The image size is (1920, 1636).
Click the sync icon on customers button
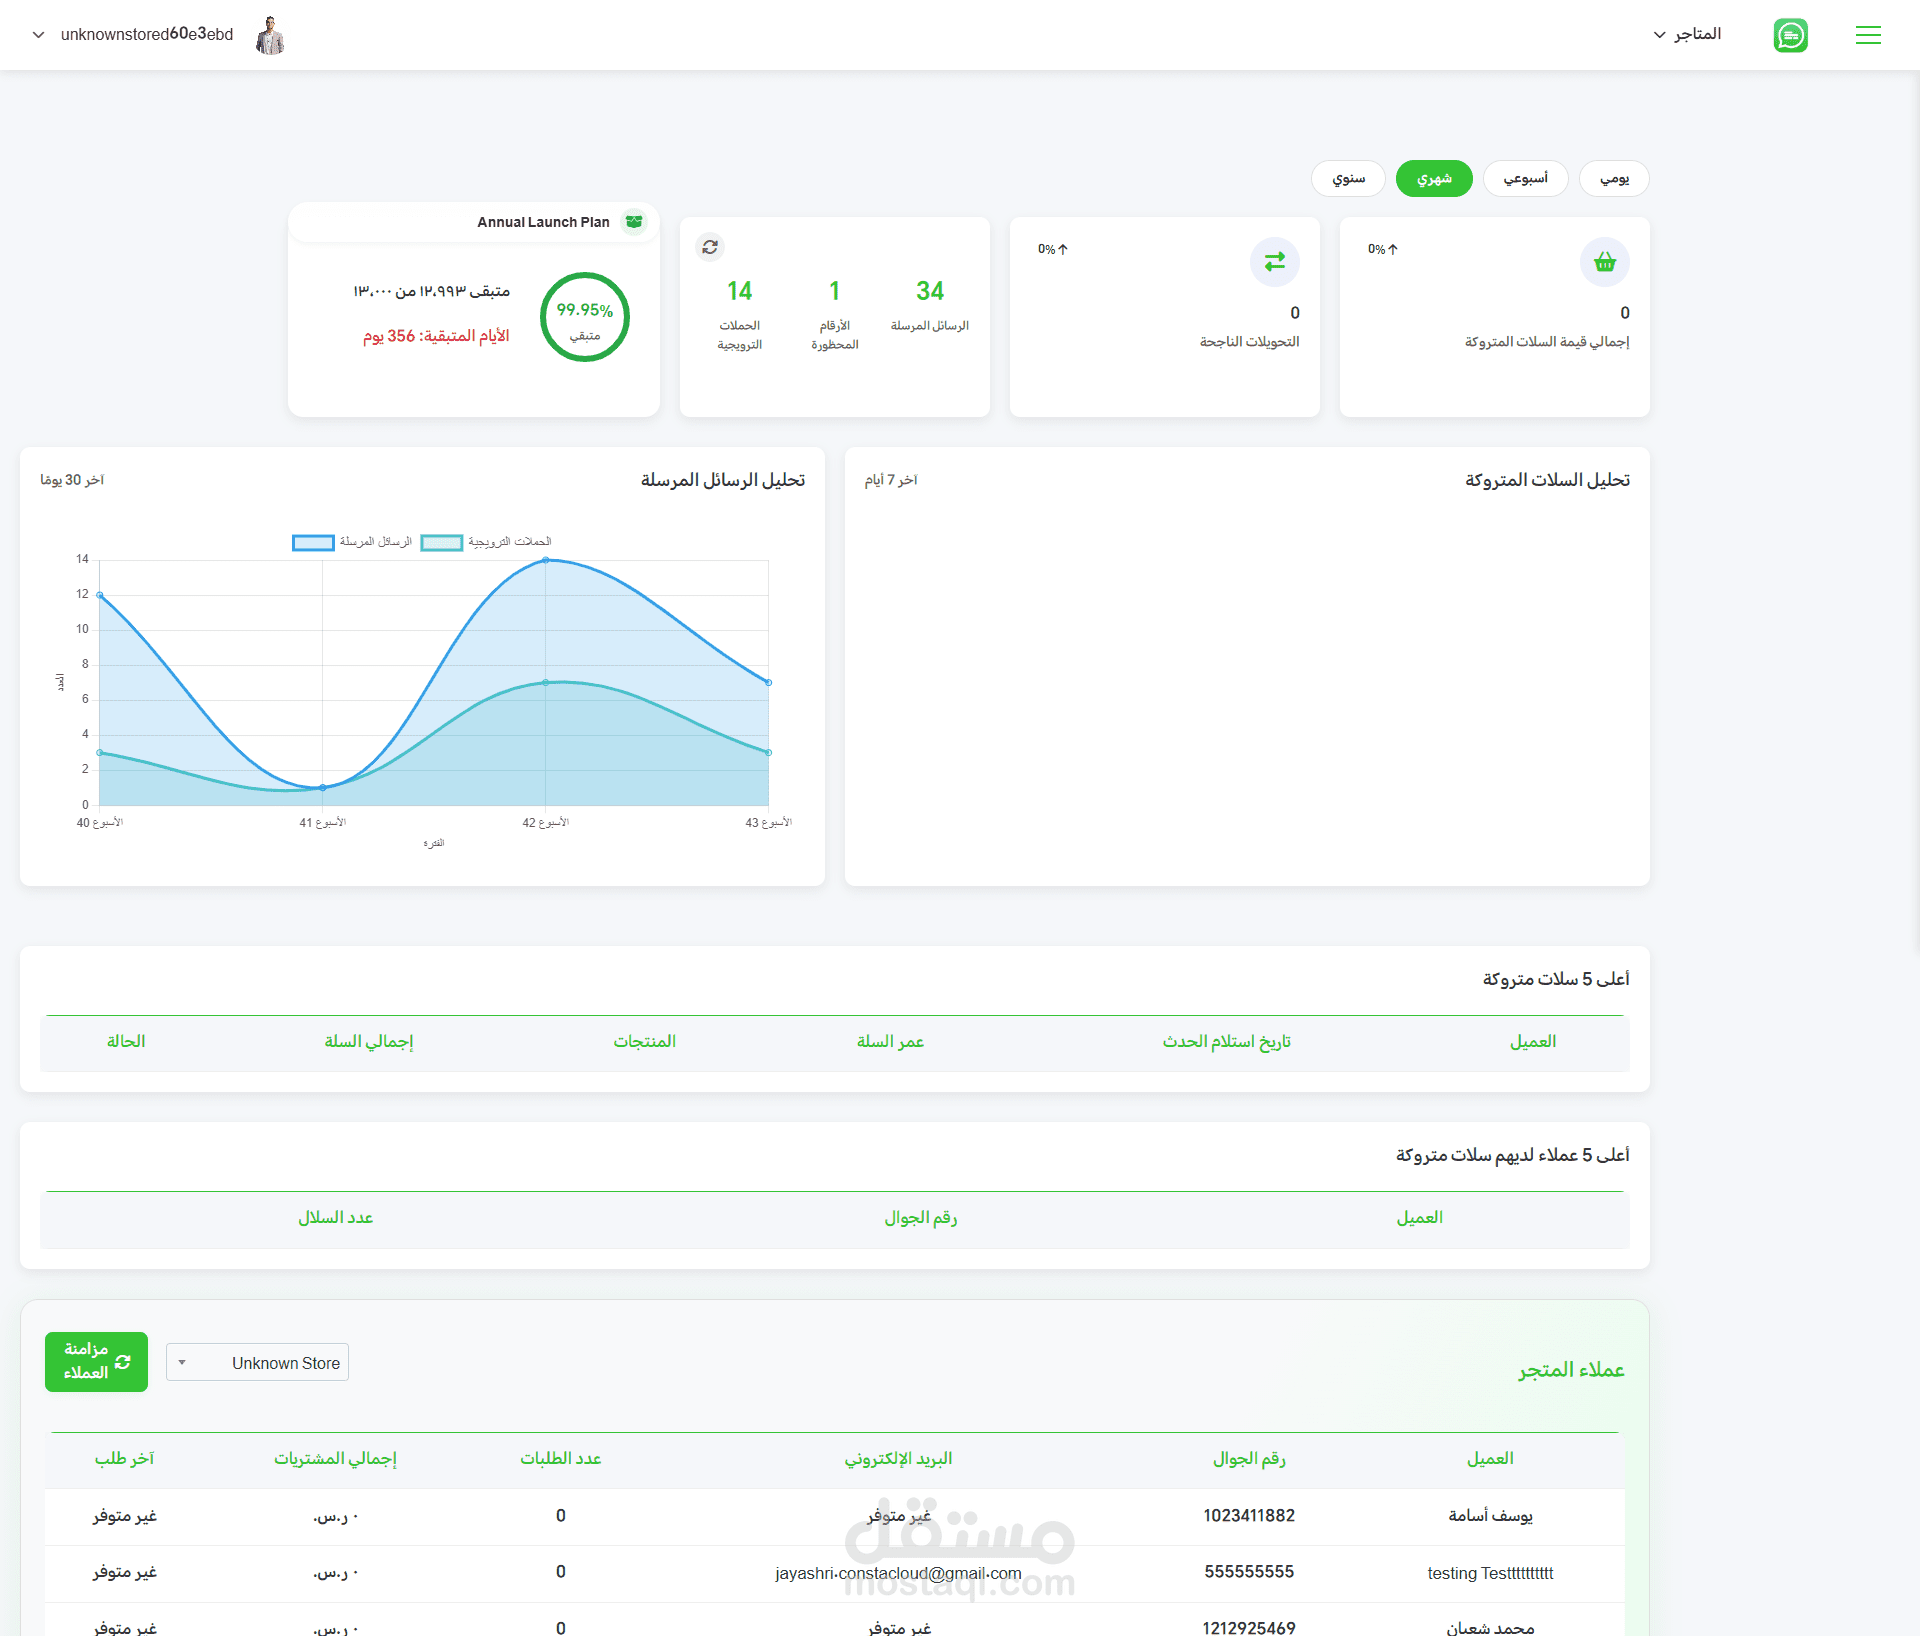(x=123, y=1362)
